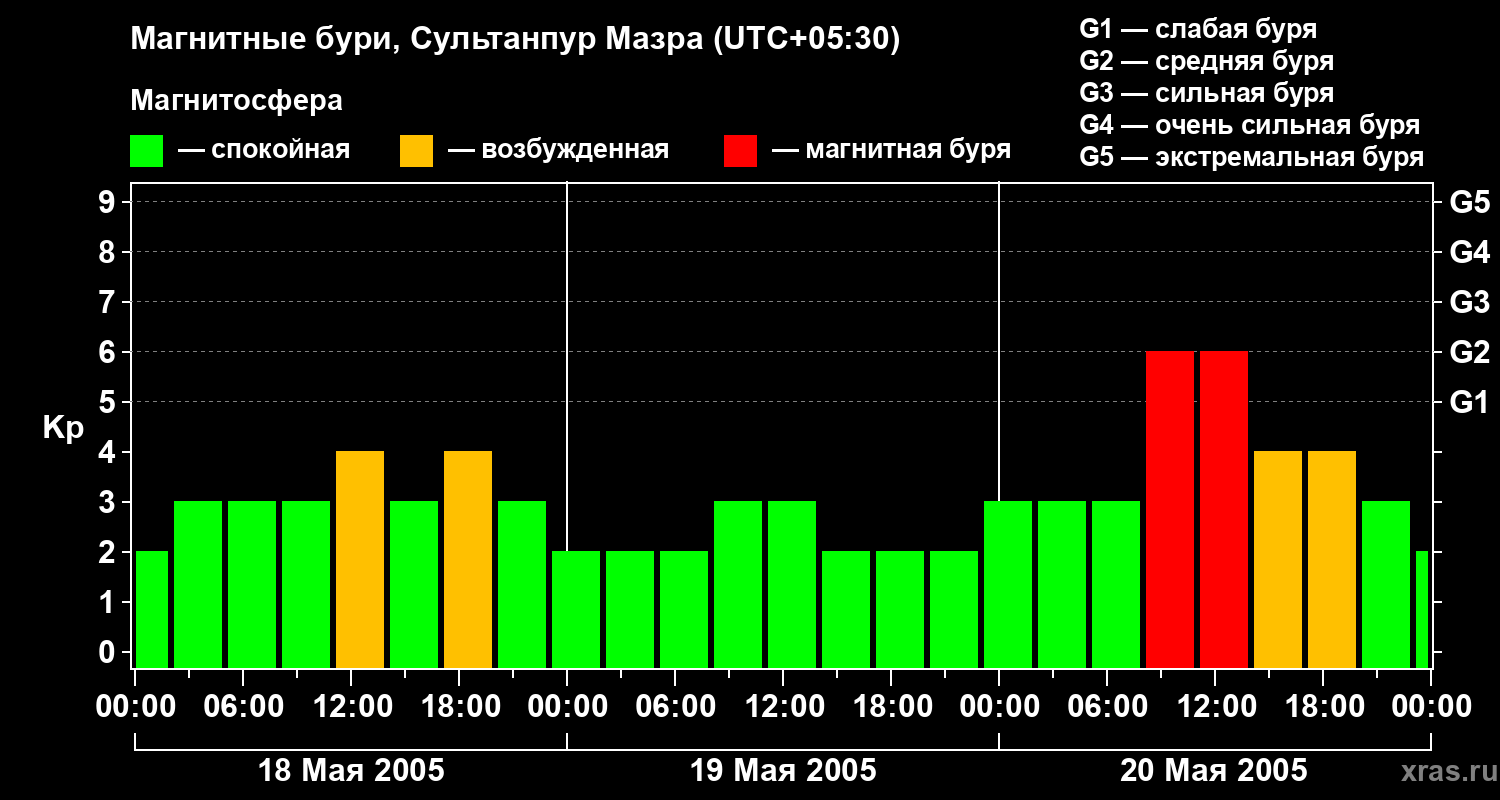Click the second red Kp 6 bar
This screenshot has height=800, width=1500.
1224,510
